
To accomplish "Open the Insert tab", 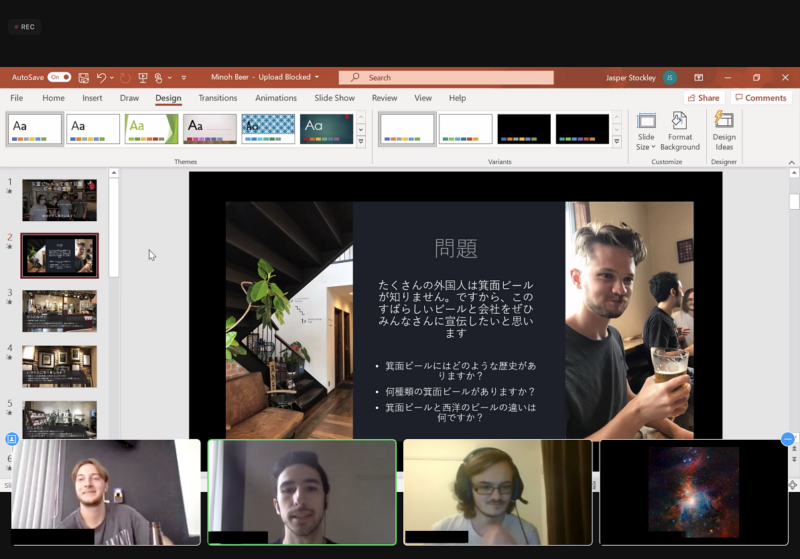I will [x=92, y=98].
